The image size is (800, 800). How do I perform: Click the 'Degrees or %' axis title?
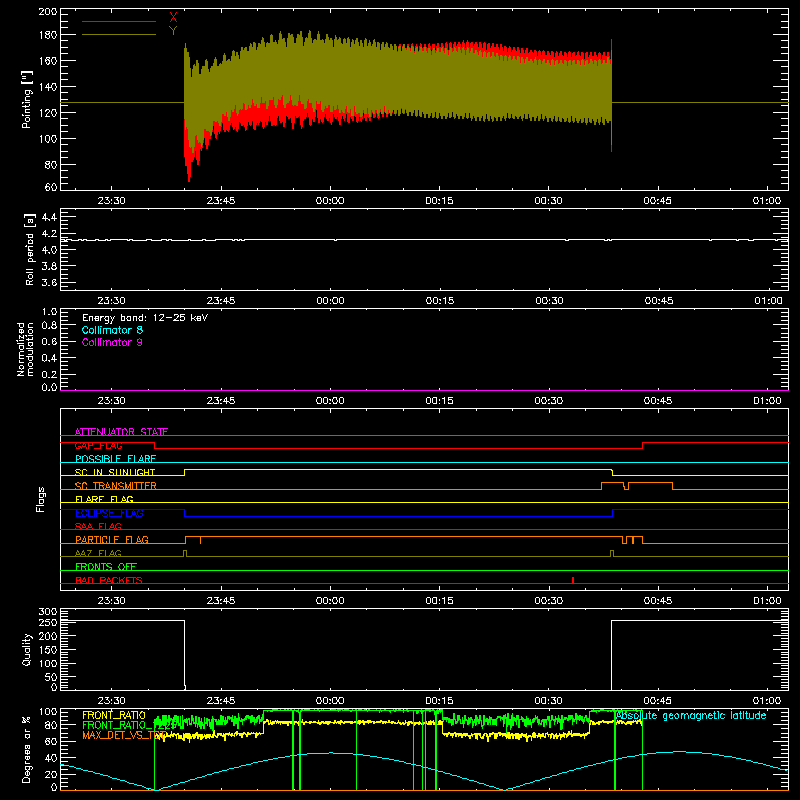click(x=27, y=749)
